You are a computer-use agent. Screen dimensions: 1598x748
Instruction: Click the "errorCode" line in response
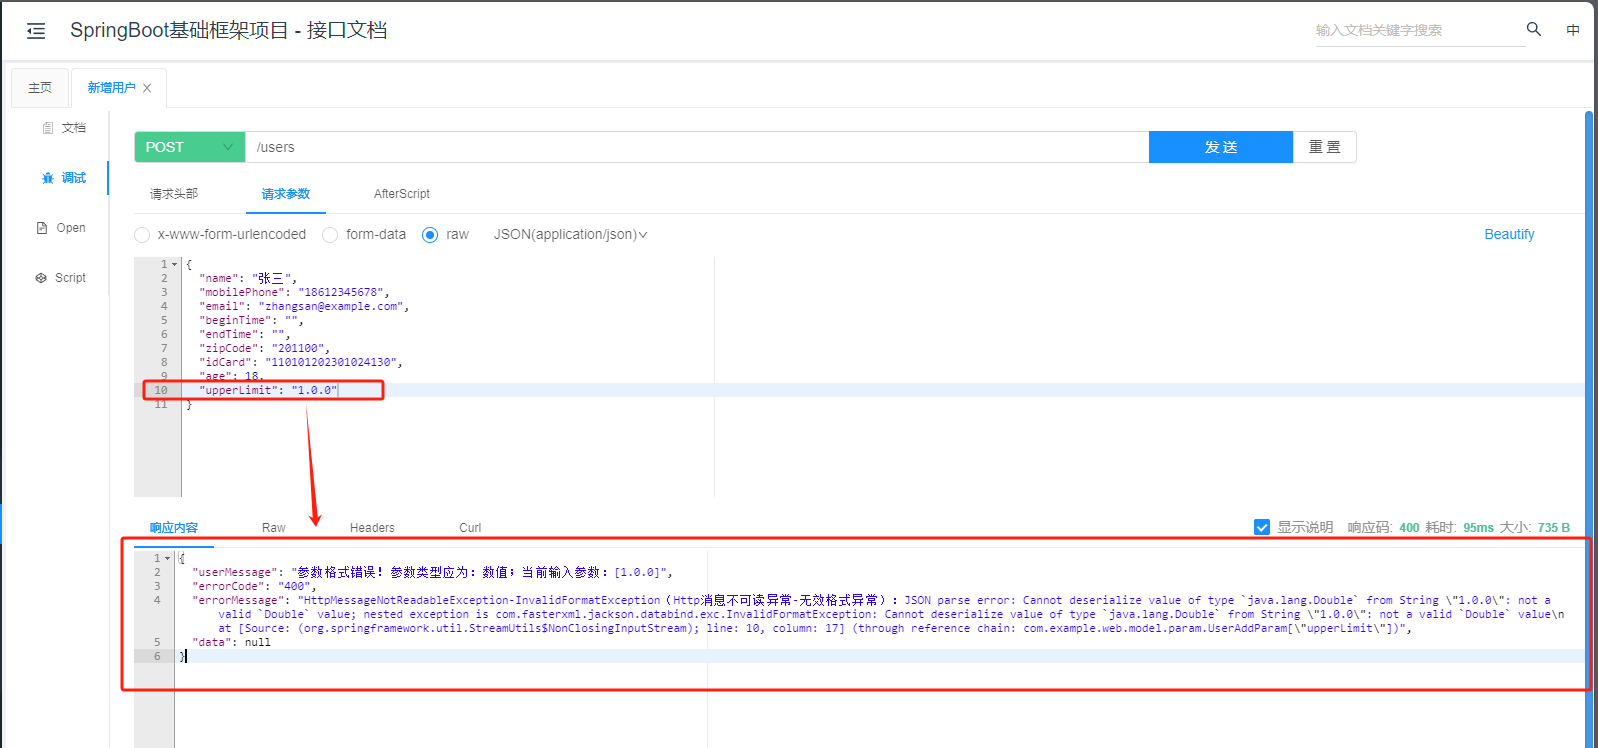click(253, 586)
